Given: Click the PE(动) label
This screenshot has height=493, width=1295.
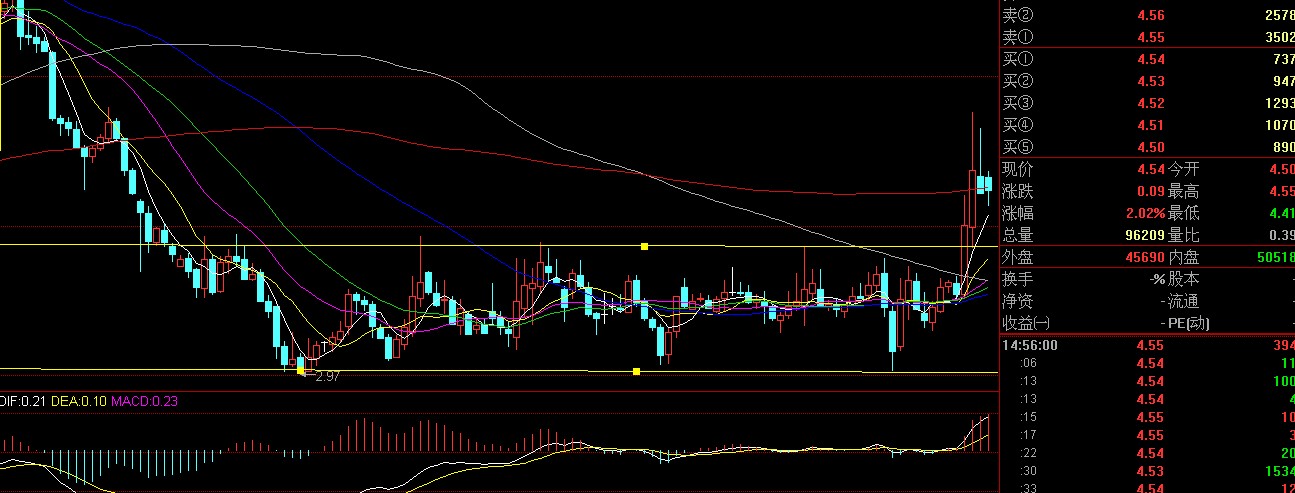Looking at the screenshot, I should coord(1188,323).
